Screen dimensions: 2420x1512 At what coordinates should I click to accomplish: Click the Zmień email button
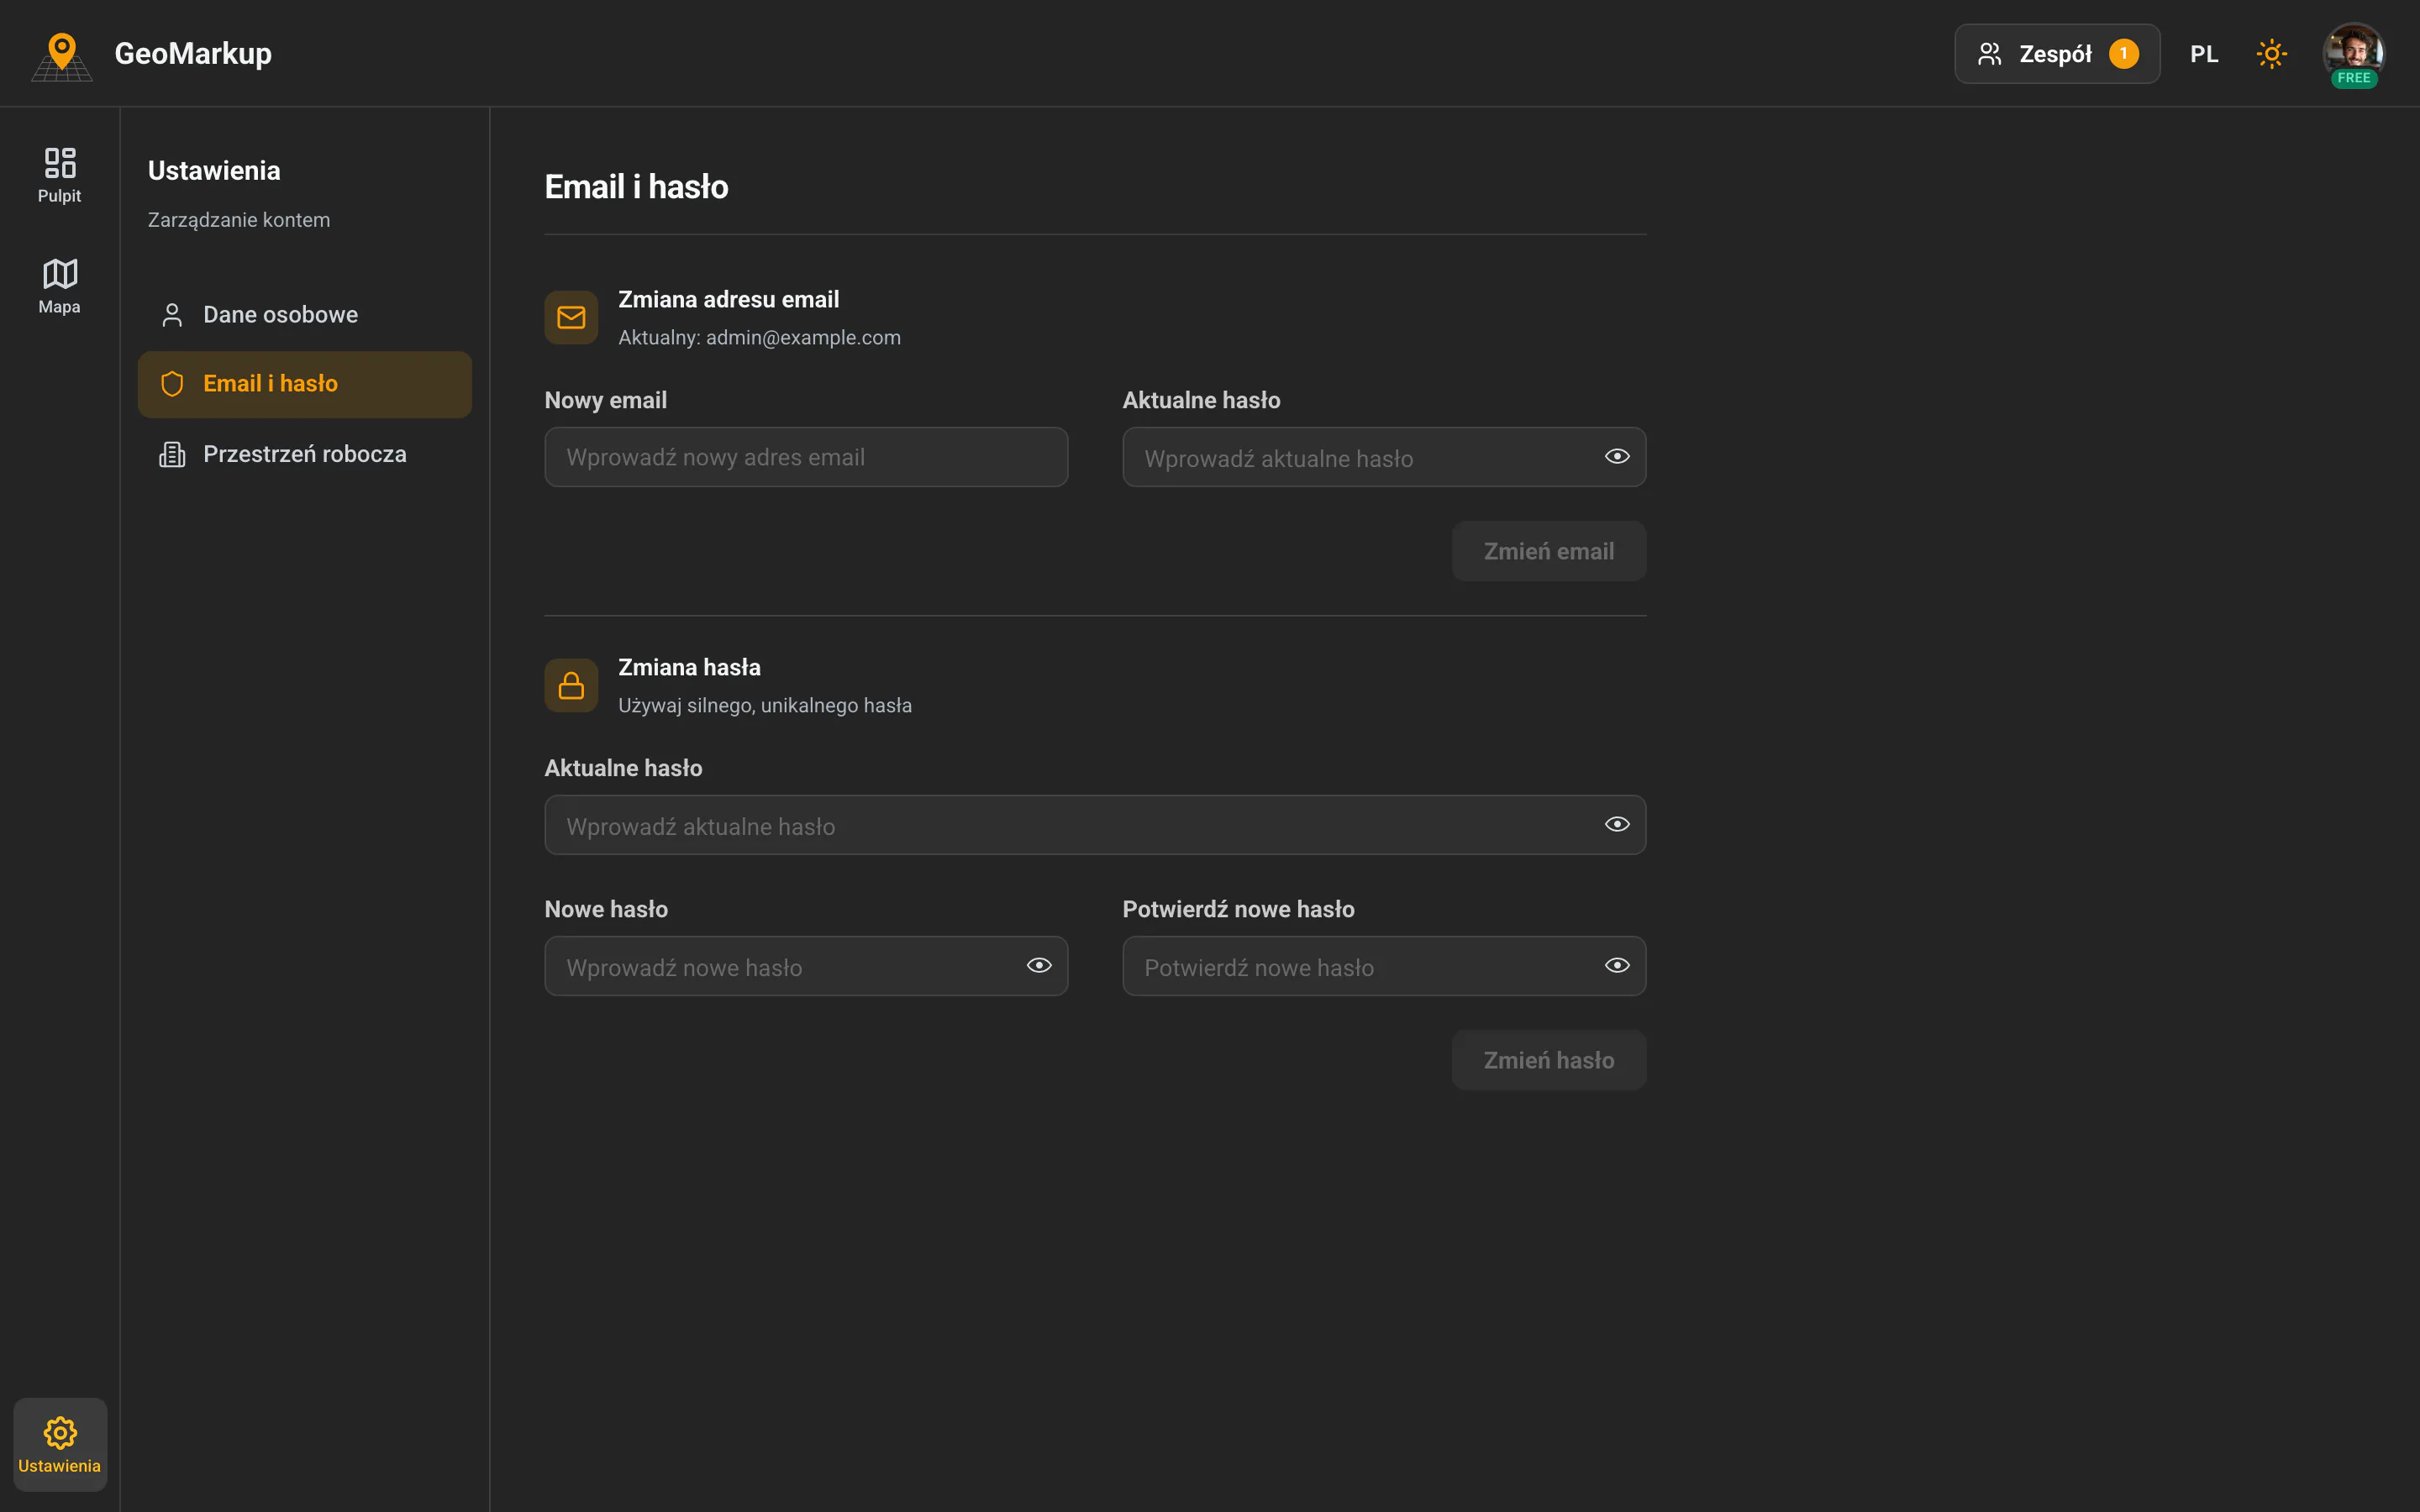[1548, 551]
